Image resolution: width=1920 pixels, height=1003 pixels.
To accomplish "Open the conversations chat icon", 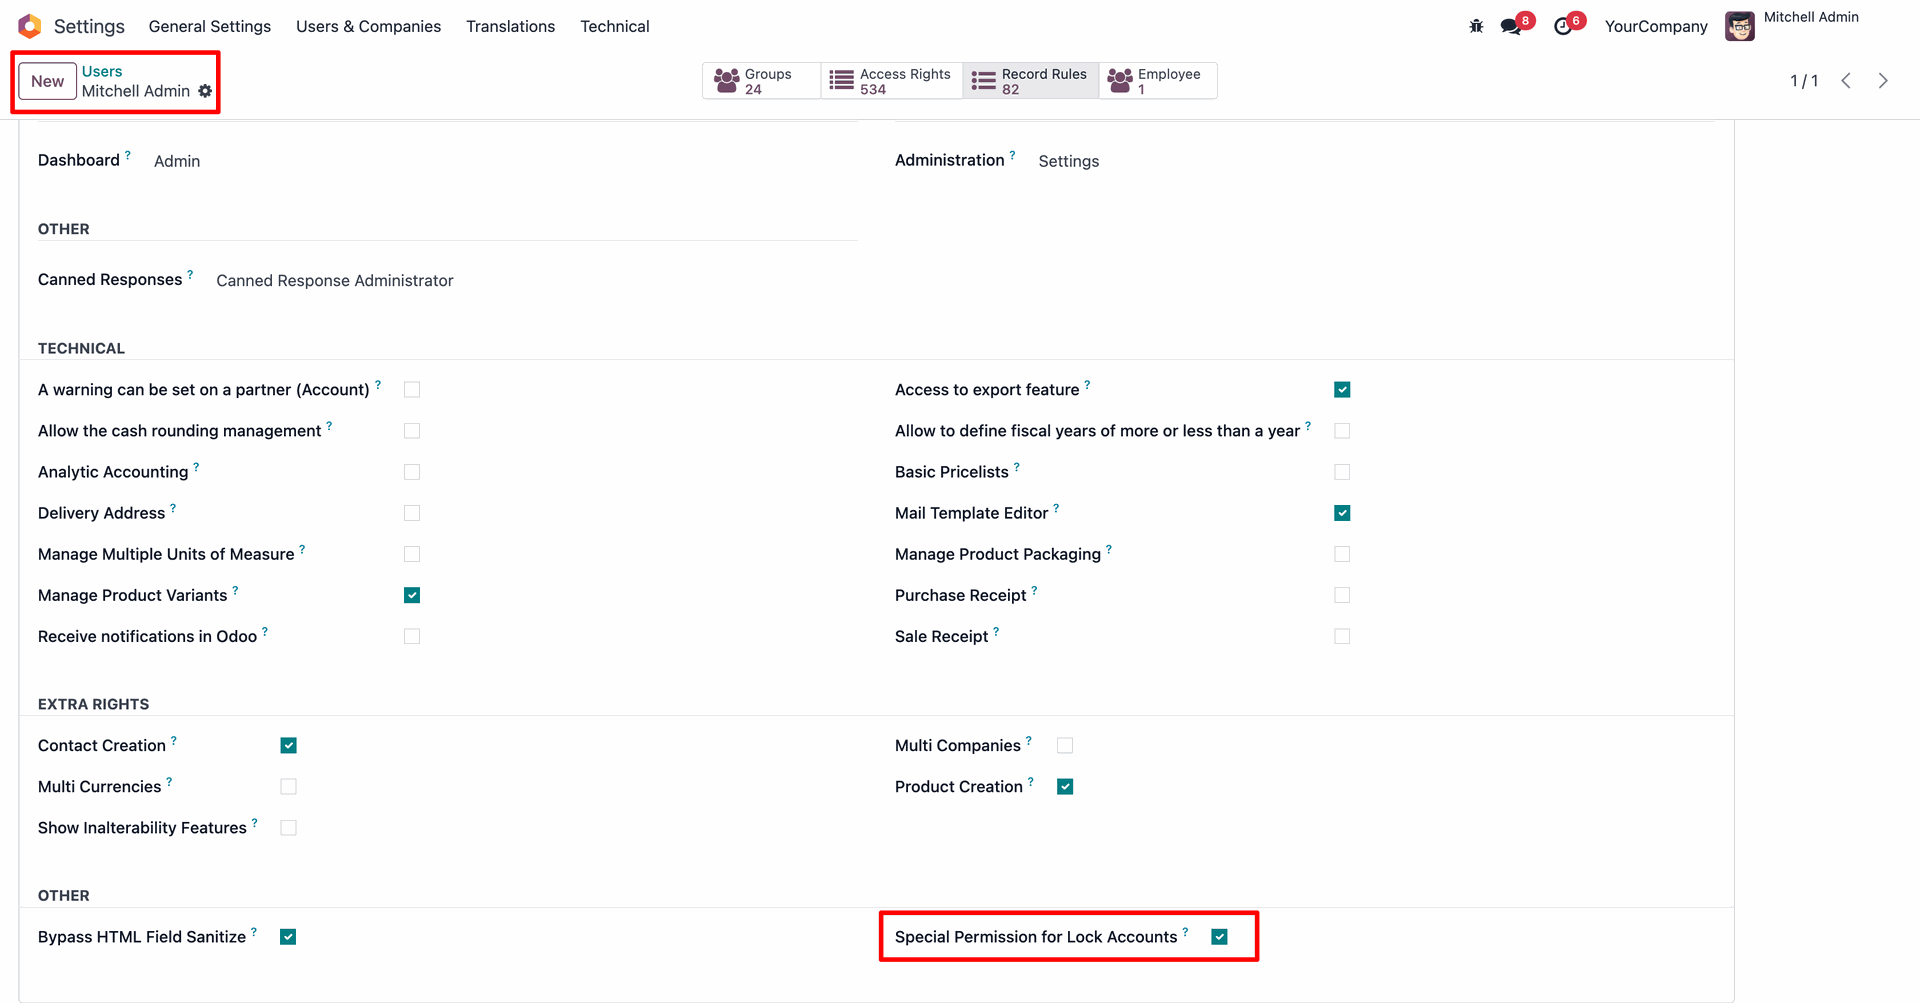I will pos(1511,26).
